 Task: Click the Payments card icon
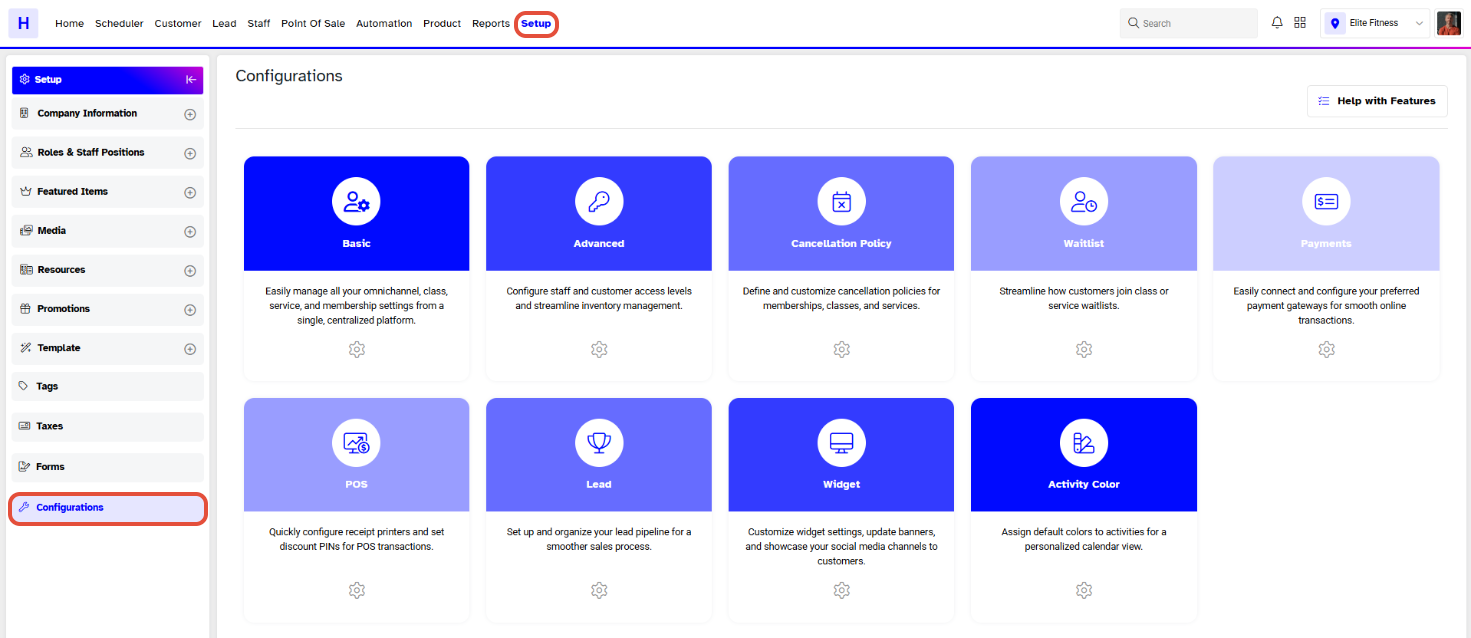(x=1326, y=202)
